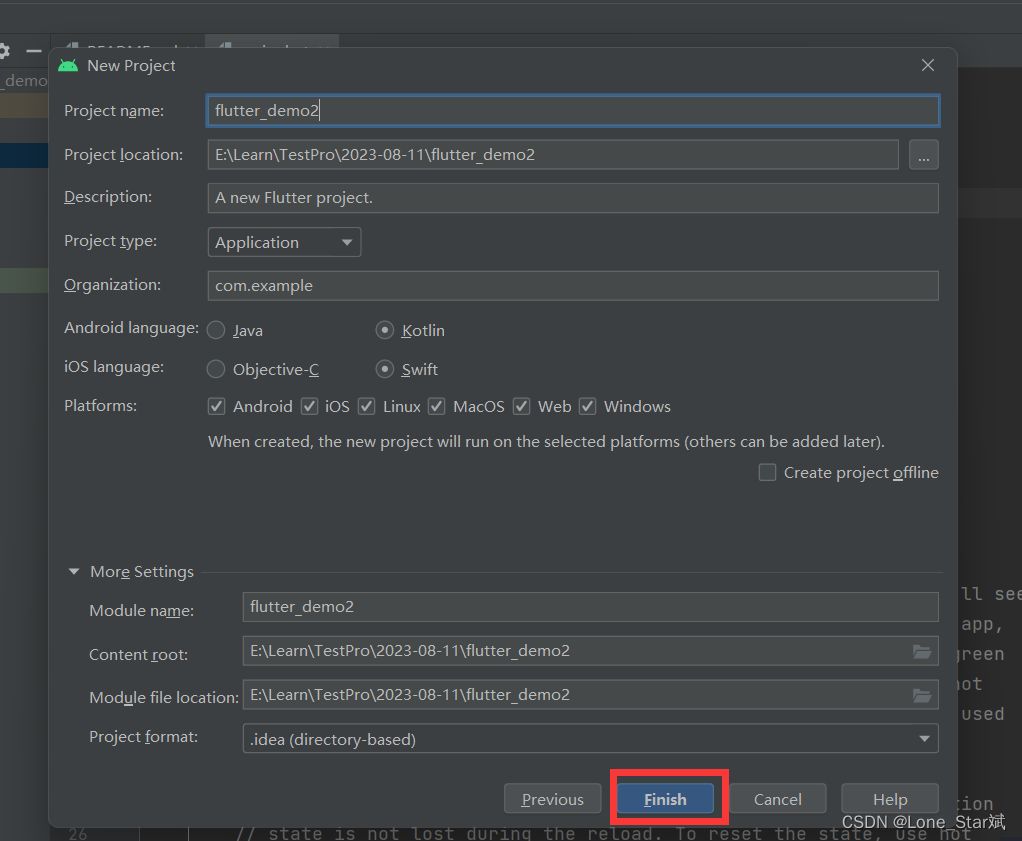Edit the Description field

coord(573,198)
